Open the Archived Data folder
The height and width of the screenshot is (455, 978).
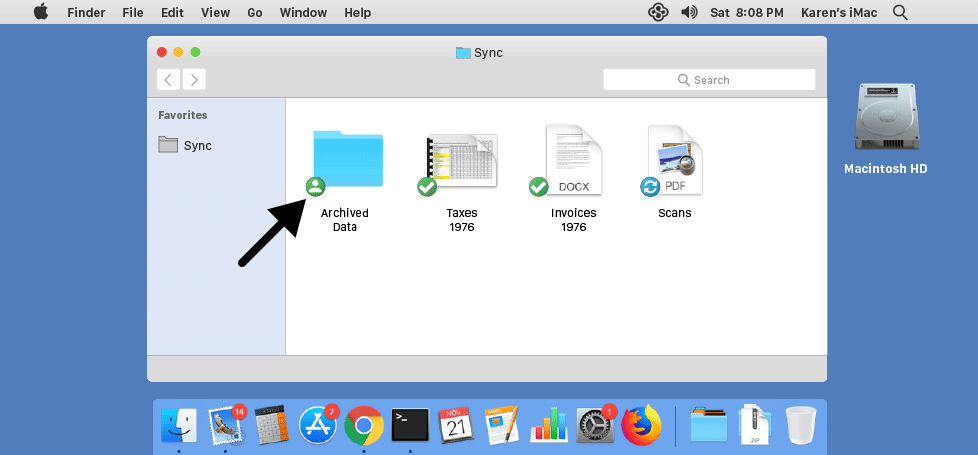(x=347, y=159)
